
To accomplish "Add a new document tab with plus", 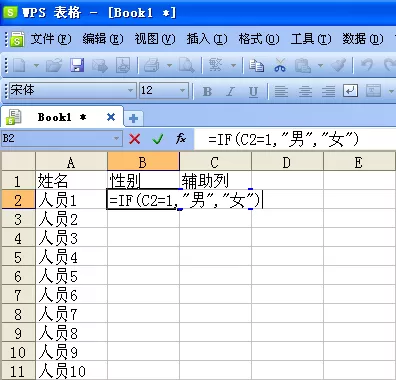I will click(133, 118).
